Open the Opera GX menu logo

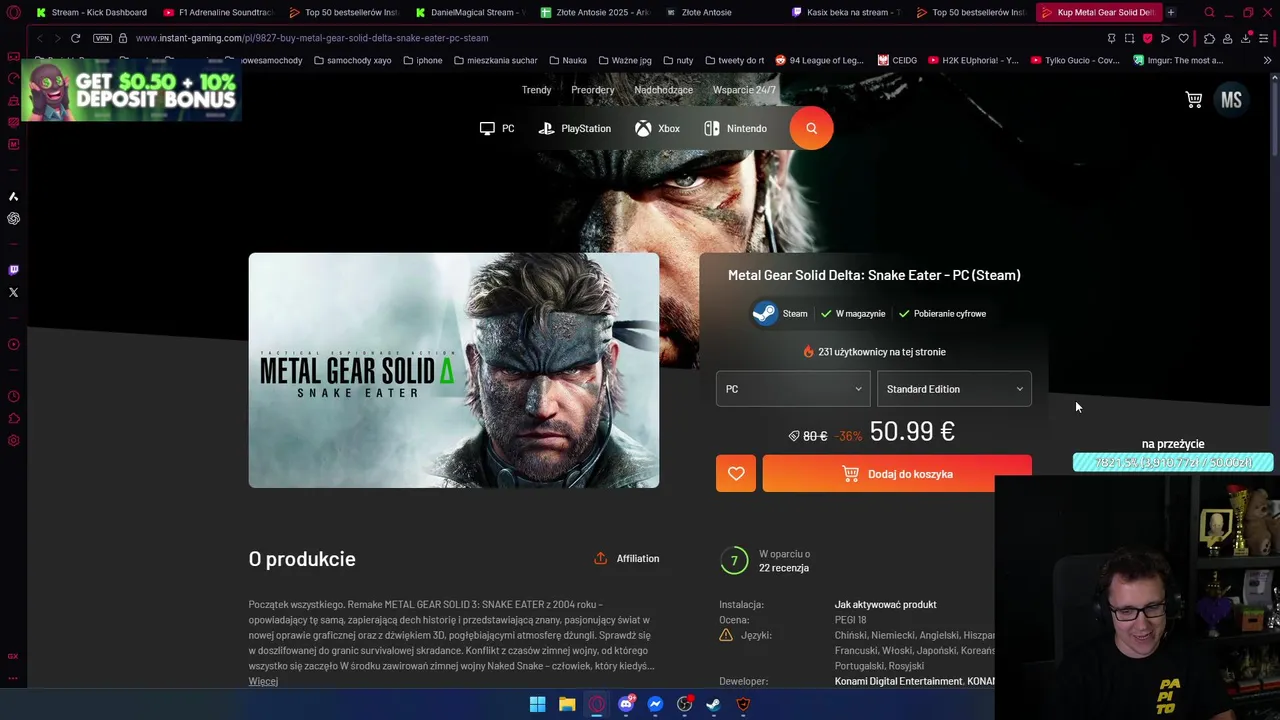click(x=13, y=13)
